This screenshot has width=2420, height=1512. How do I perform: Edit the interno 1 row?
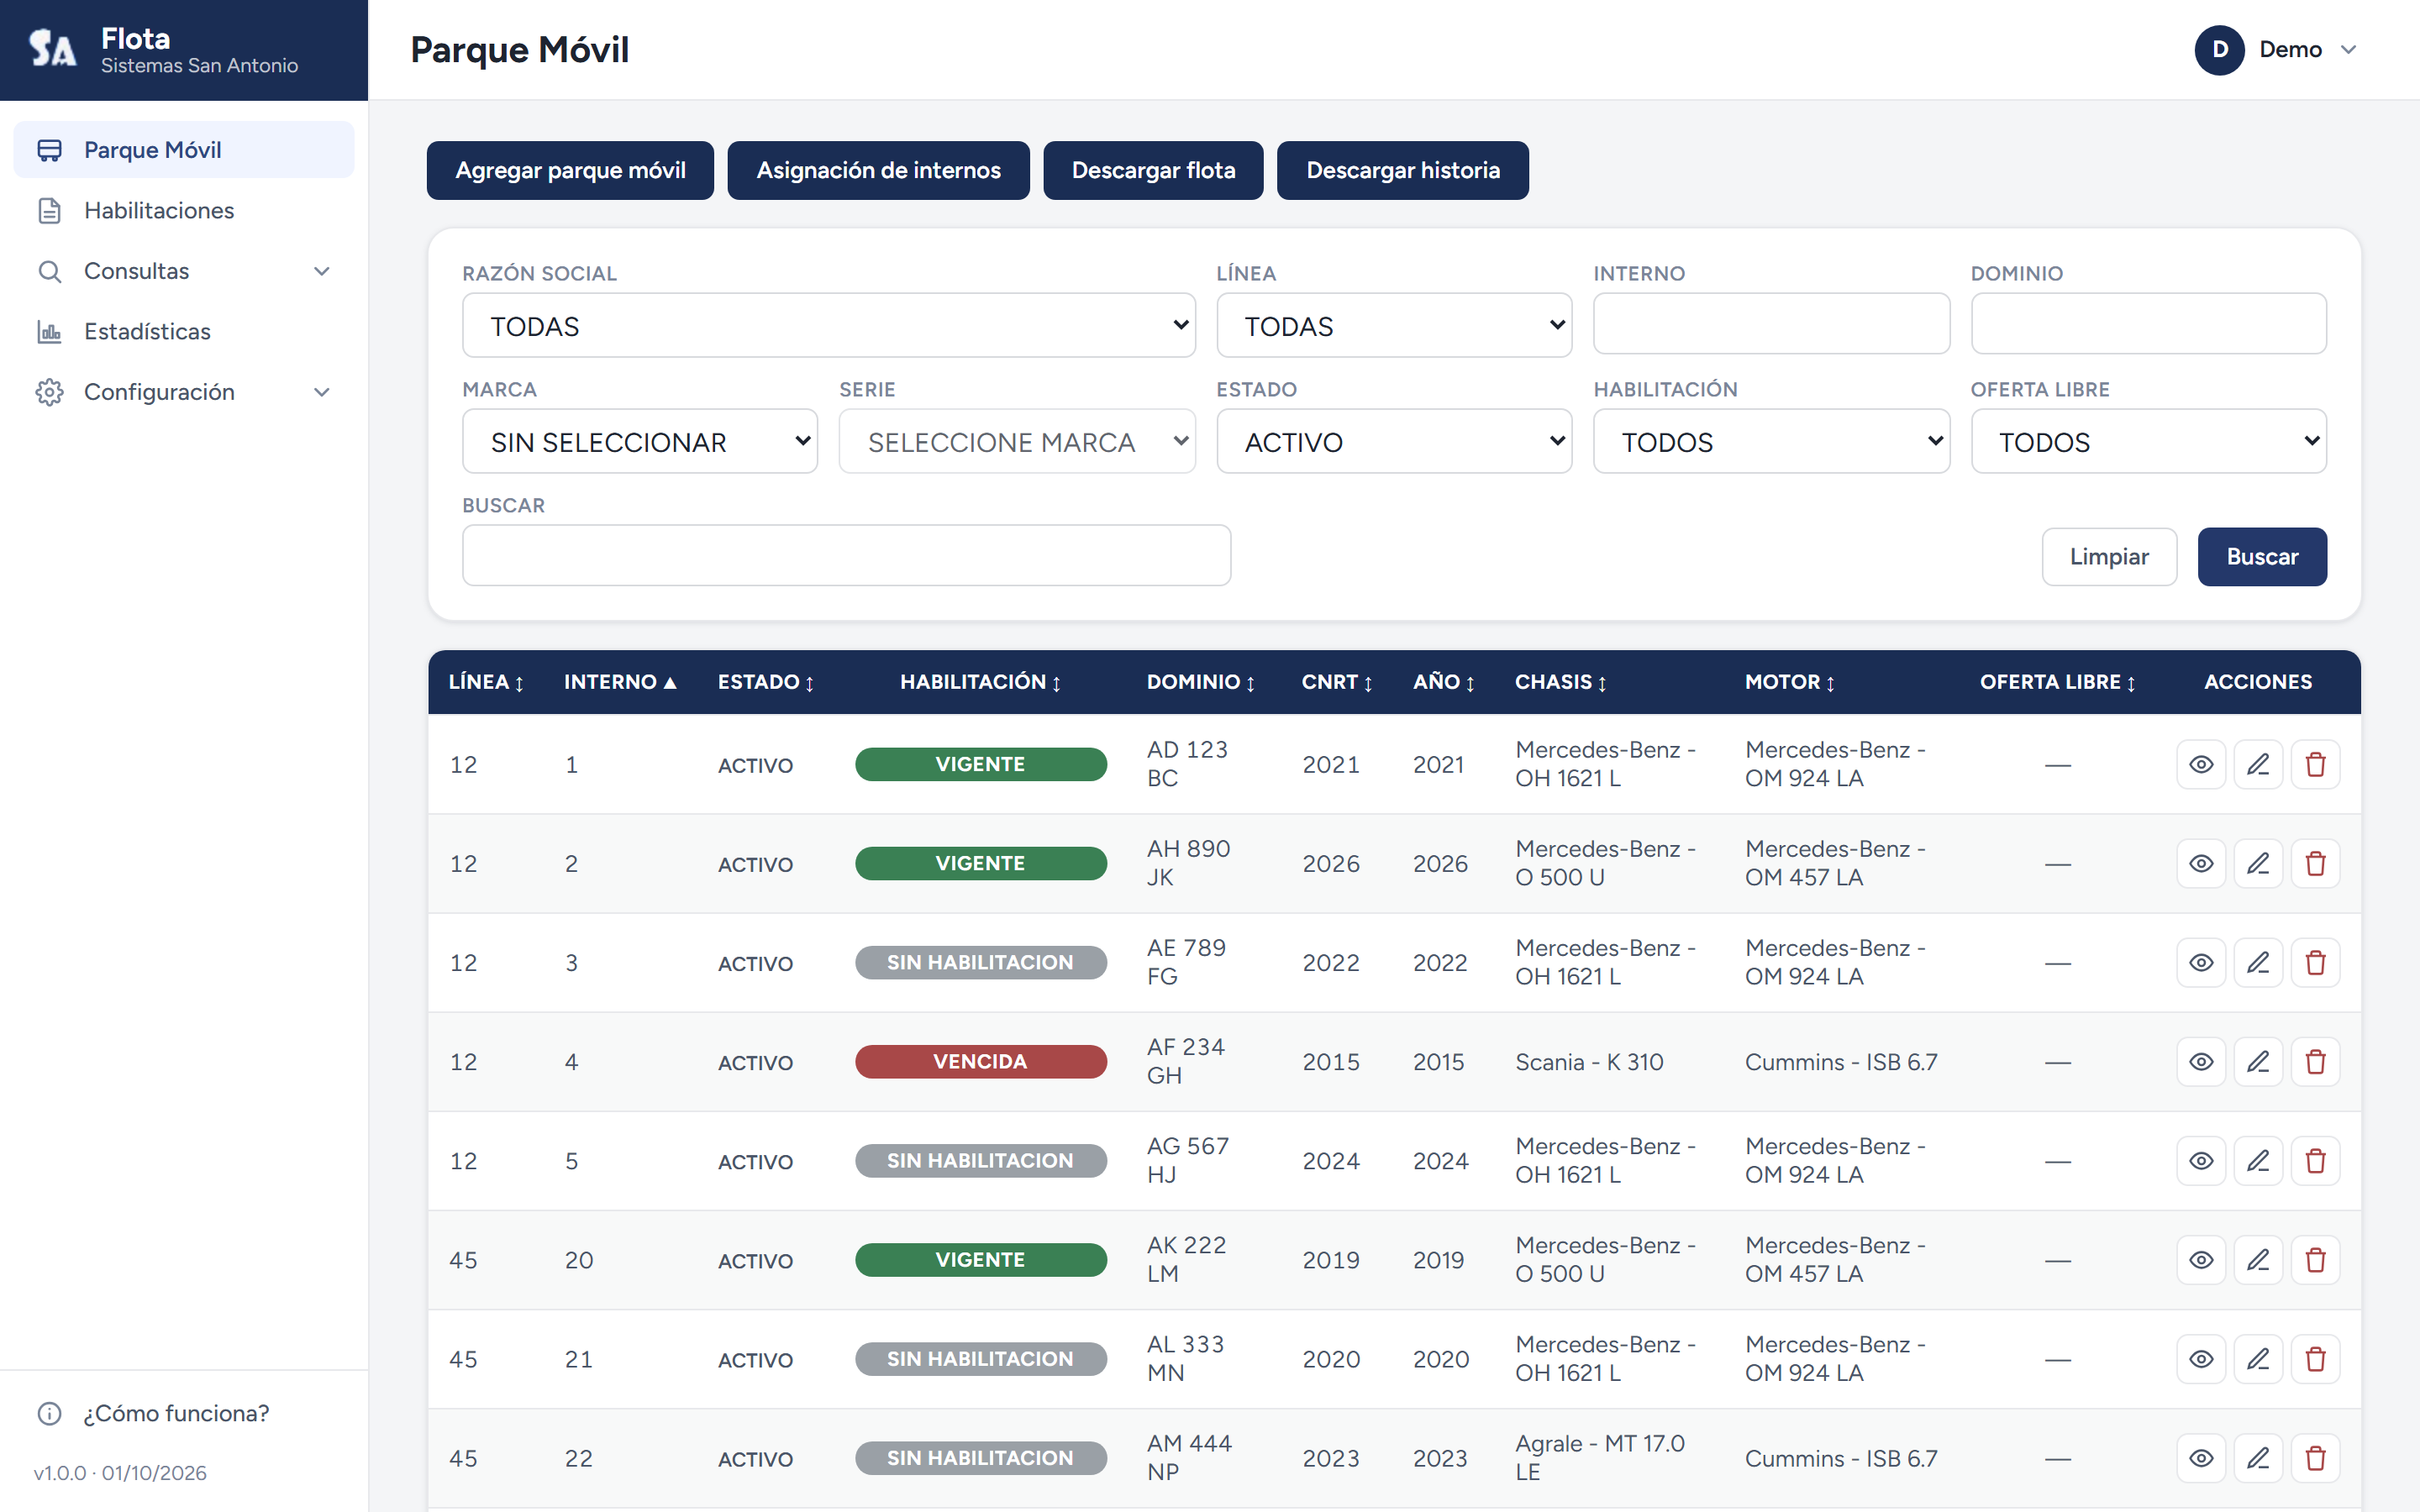tap(2257, 764)
